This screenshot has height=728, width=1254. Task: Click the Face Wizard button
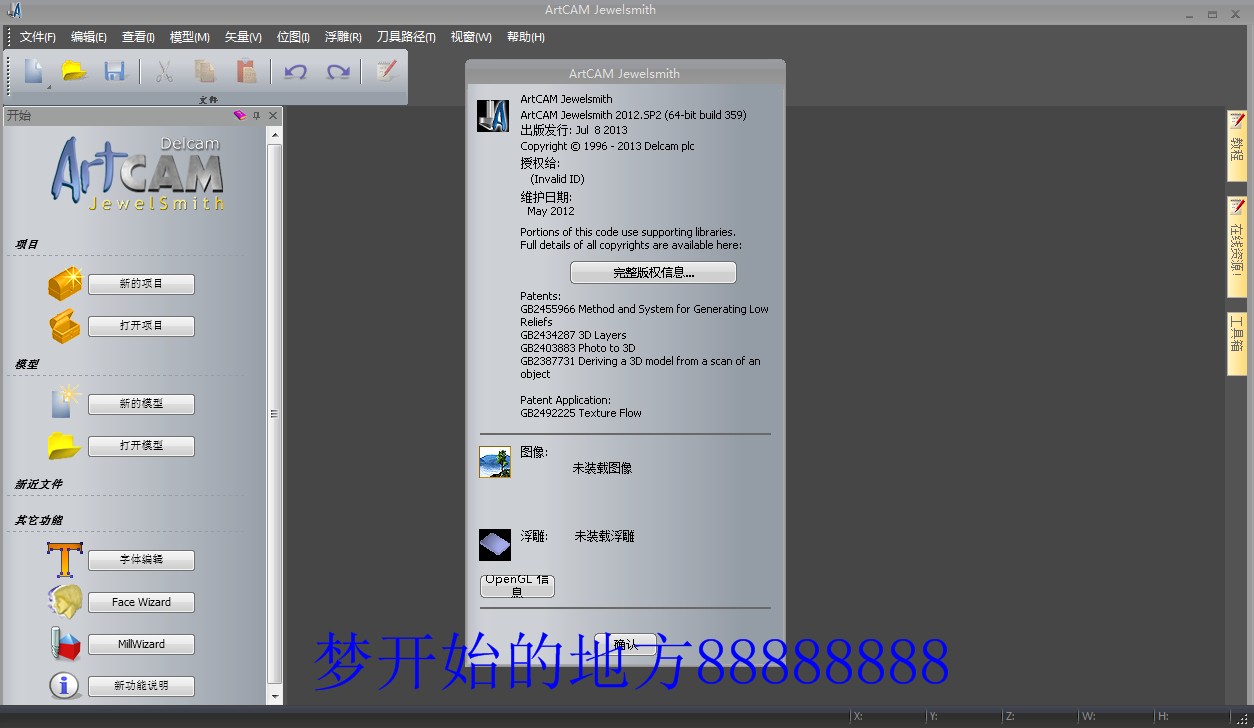pyautogui.click(x=141, y=602)
